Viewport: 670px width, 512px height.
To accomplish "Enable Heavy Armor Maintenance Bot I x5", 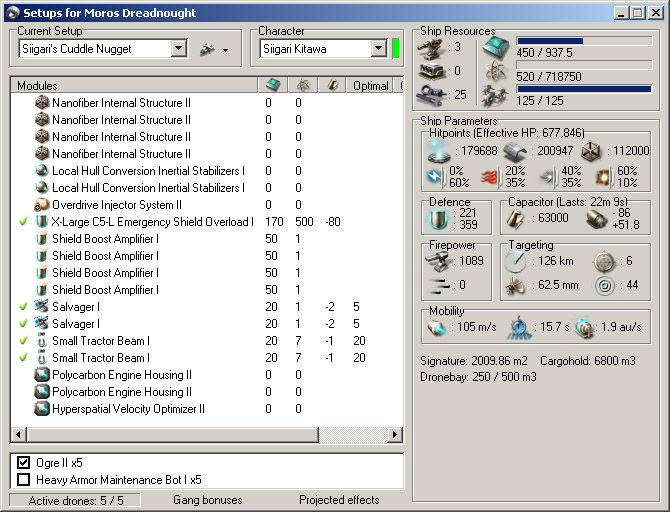I will tap(24, 479).
